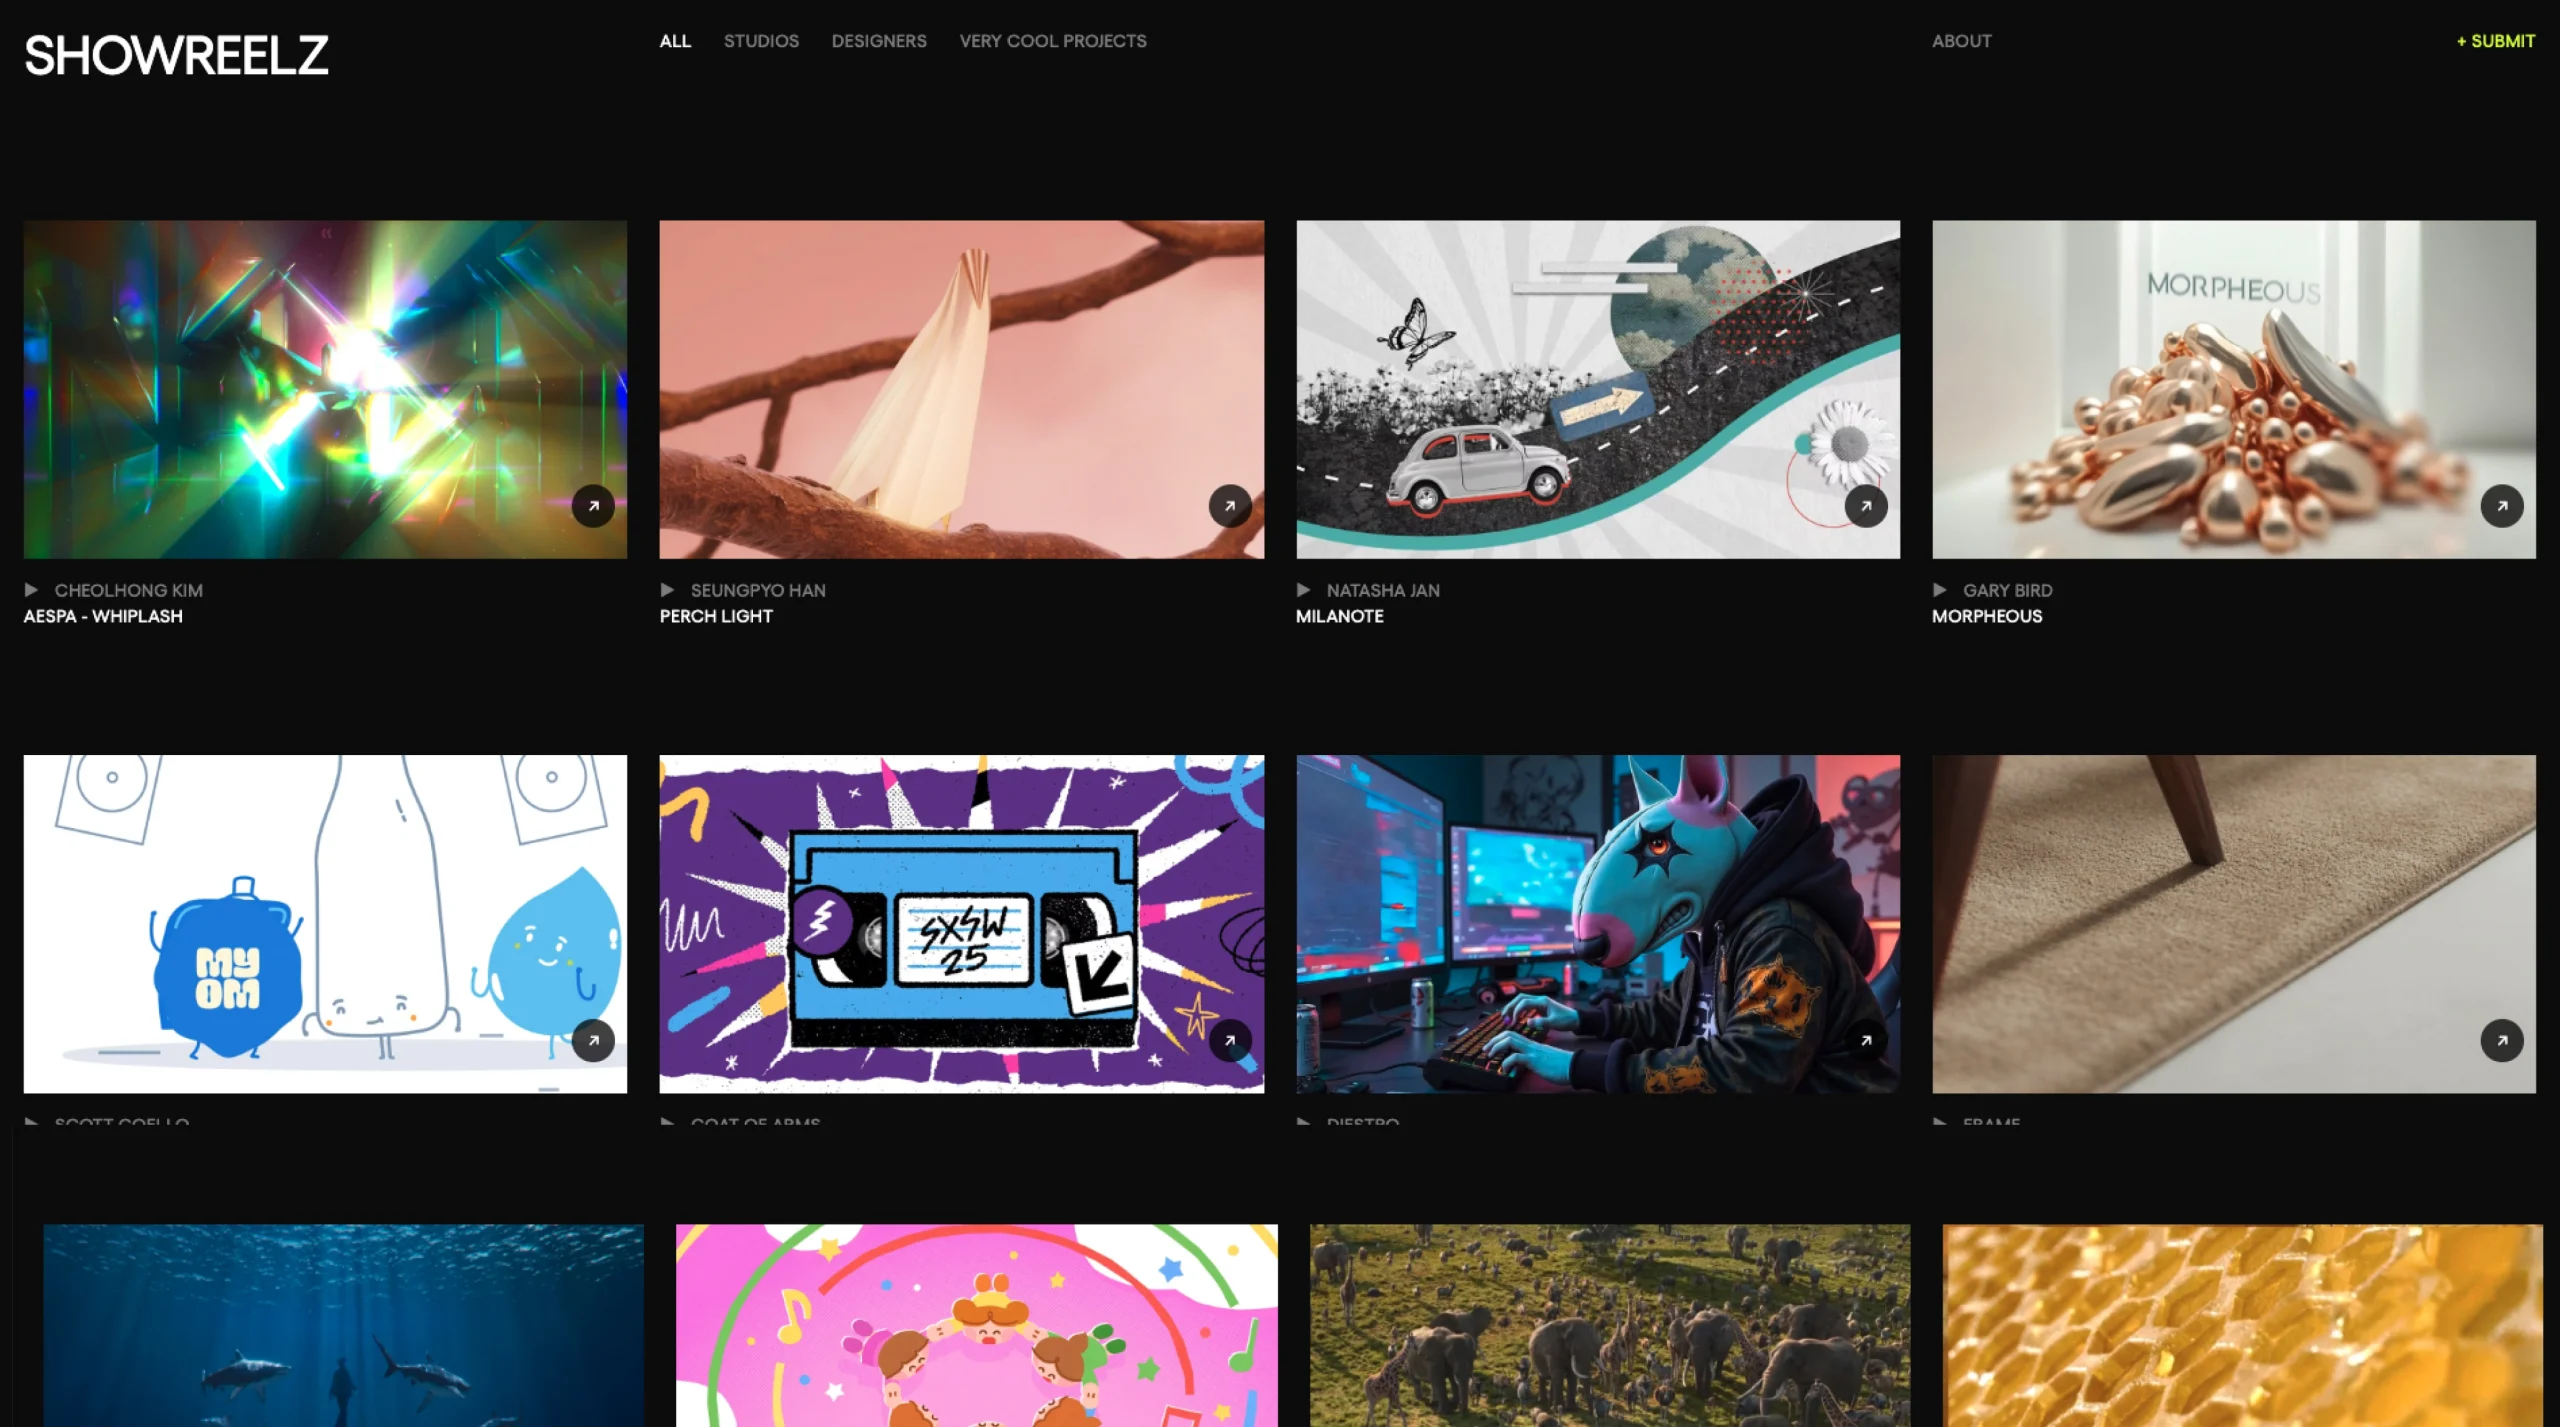Open Milanote title link
This screenshot has width=2560, height=1427.
point(1340,616)
